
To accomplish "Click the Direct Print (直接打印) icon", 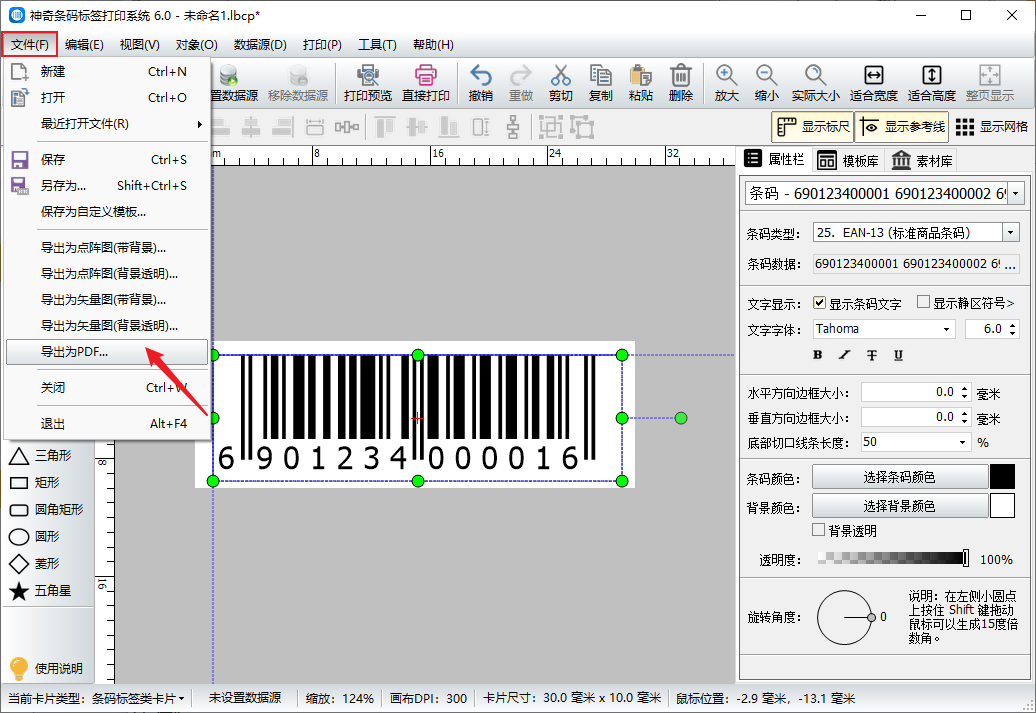I will (426, 83).
